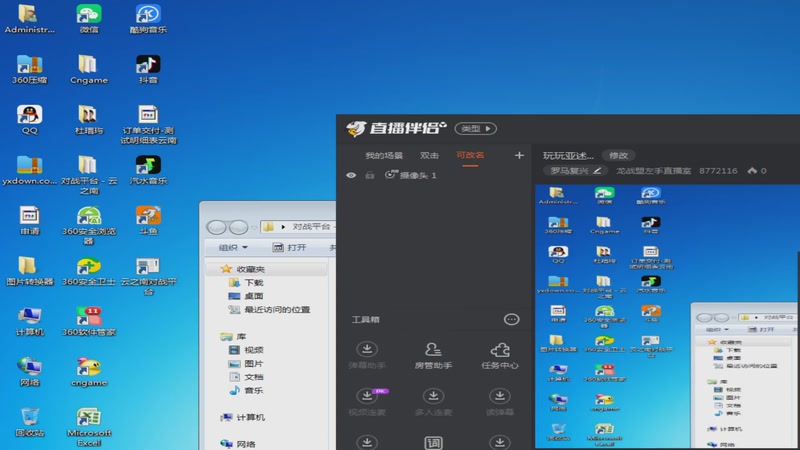
Task: Download the 多人连麦 tool
Action: click(x=433, y=402)
